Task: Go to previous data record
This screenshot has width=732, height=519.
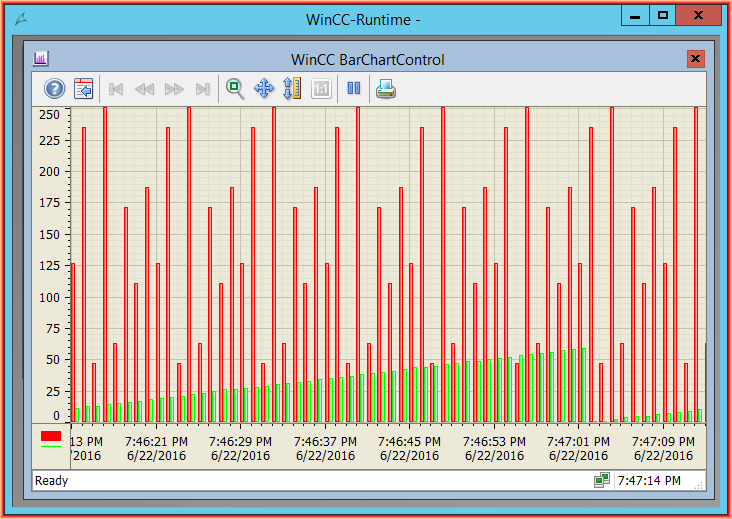Action: [145, 89]
